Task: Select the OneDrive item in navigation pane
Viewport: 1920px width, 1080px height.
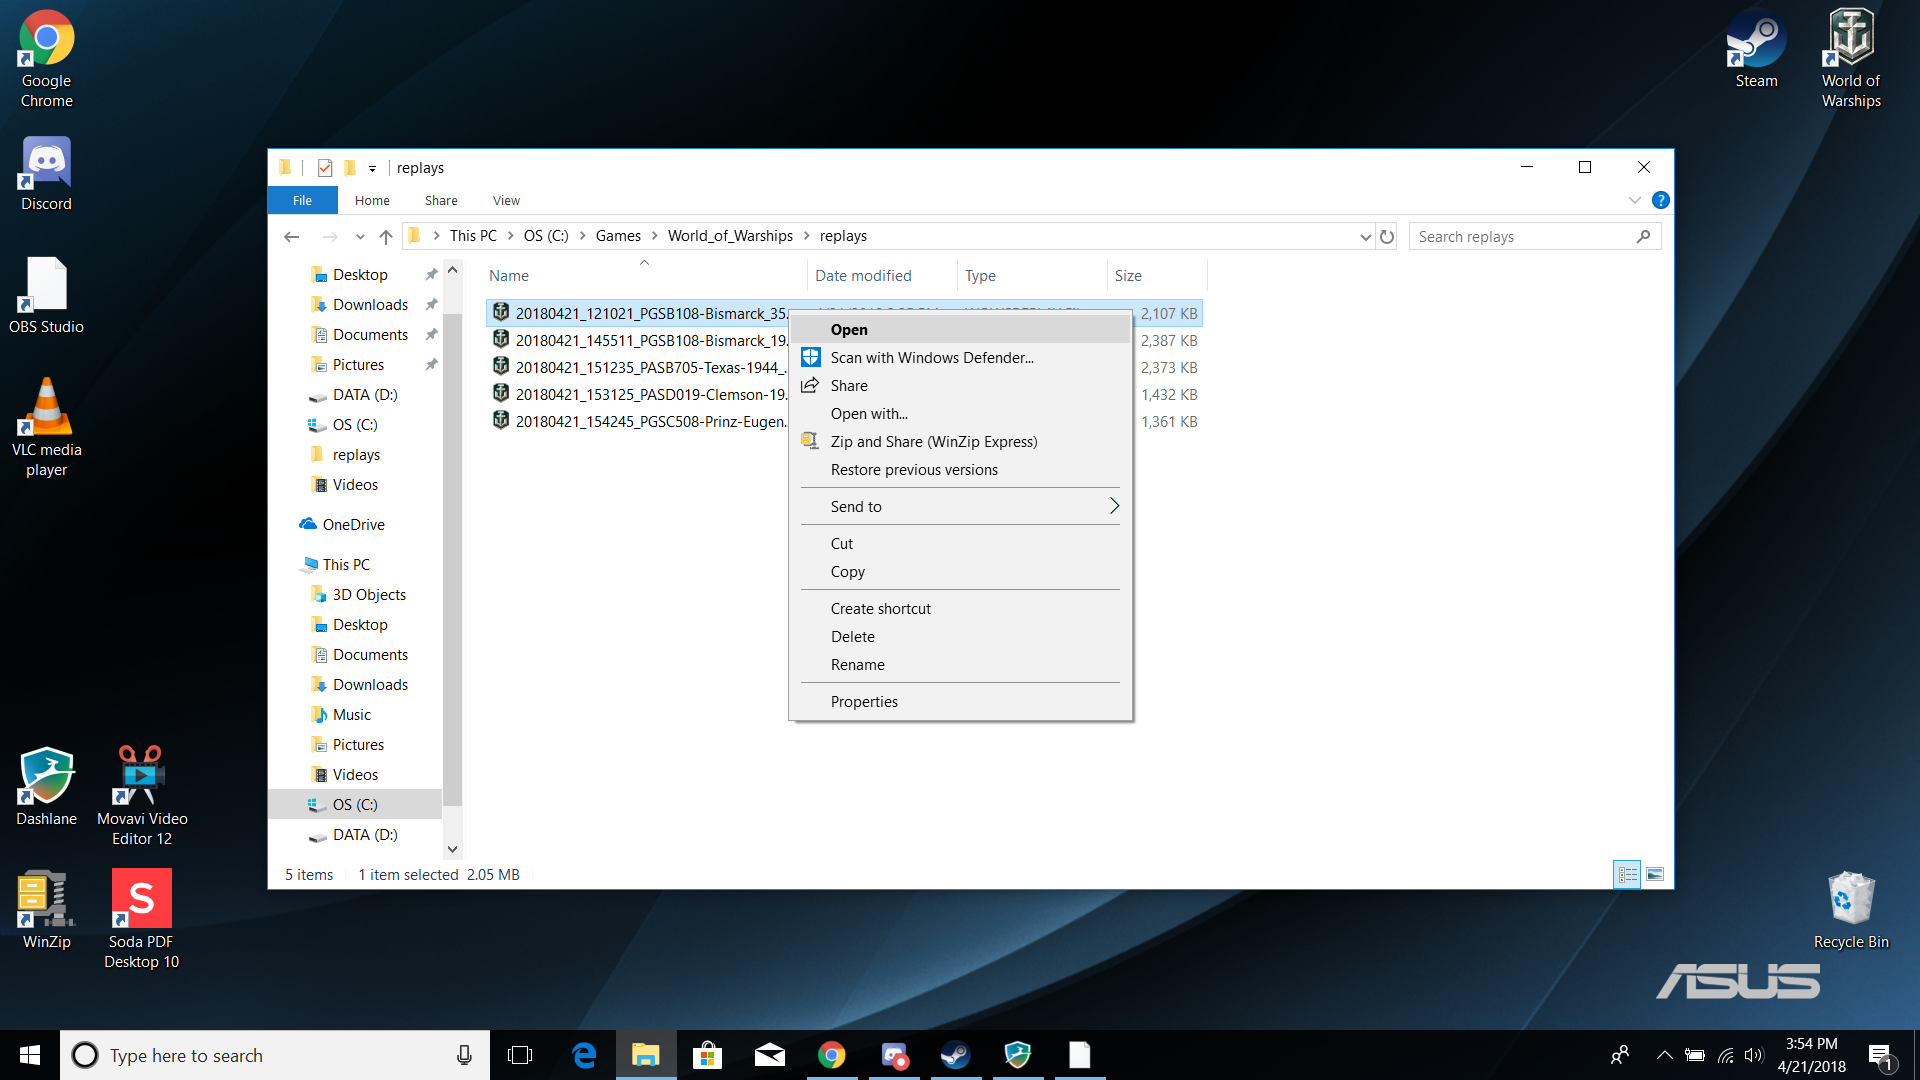Action: pyautogui.click(x=353, y=525)
